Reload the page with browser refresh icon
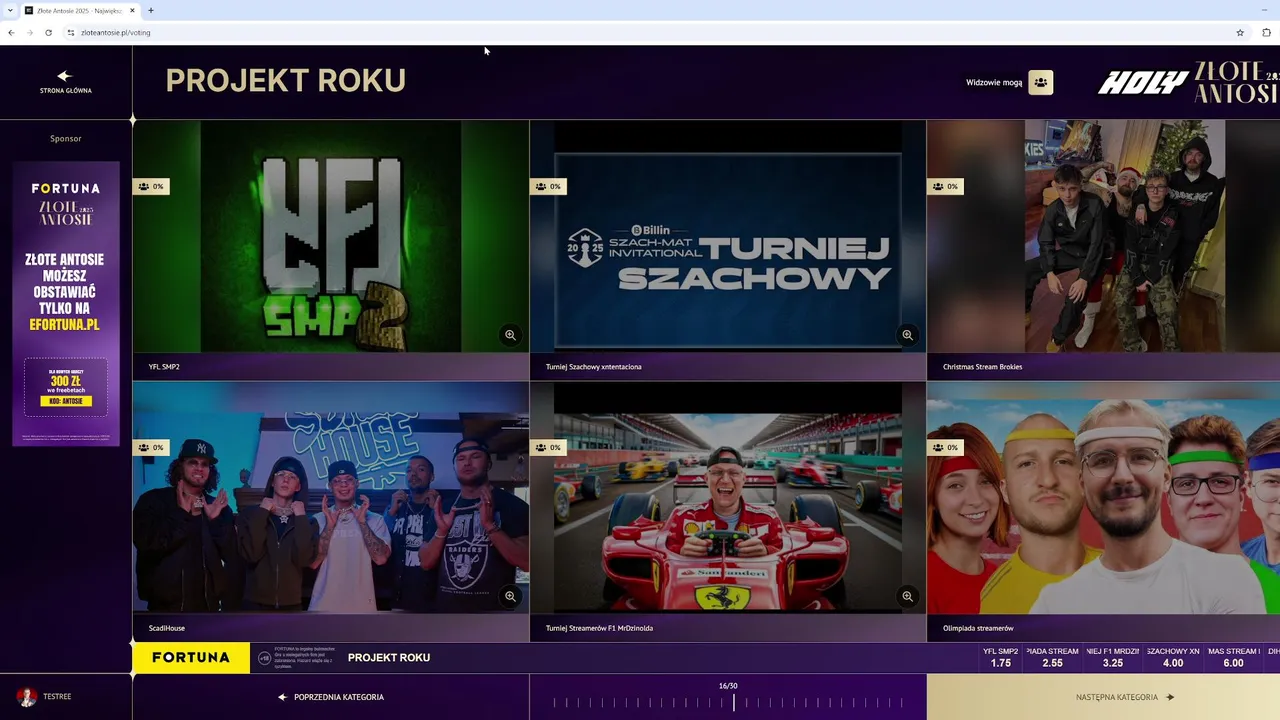 (48, 32)
